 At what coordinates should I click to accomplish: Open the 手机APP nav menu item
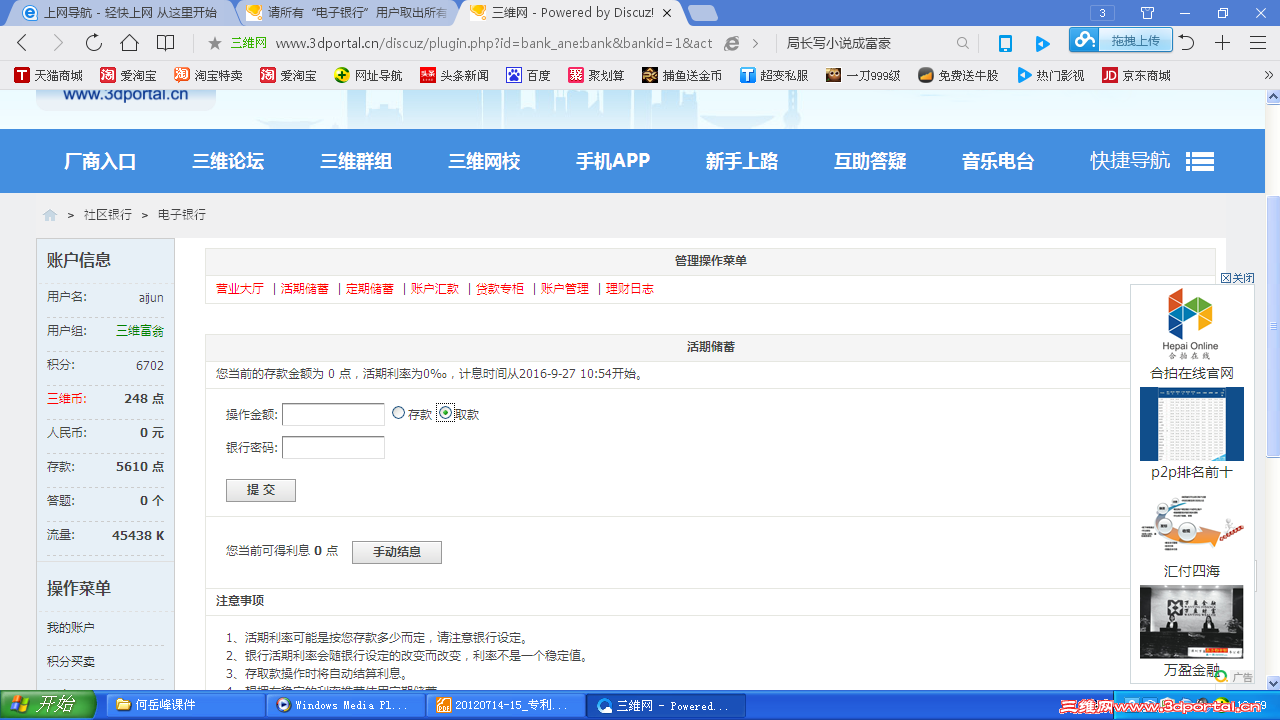(613, 161)
